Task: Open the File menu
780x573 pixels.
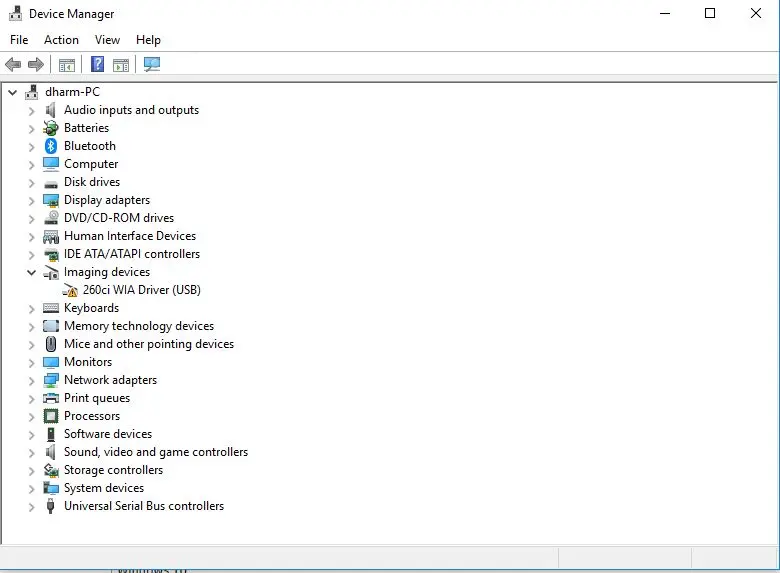Action: pyautogui.click(x=19, y=40)
